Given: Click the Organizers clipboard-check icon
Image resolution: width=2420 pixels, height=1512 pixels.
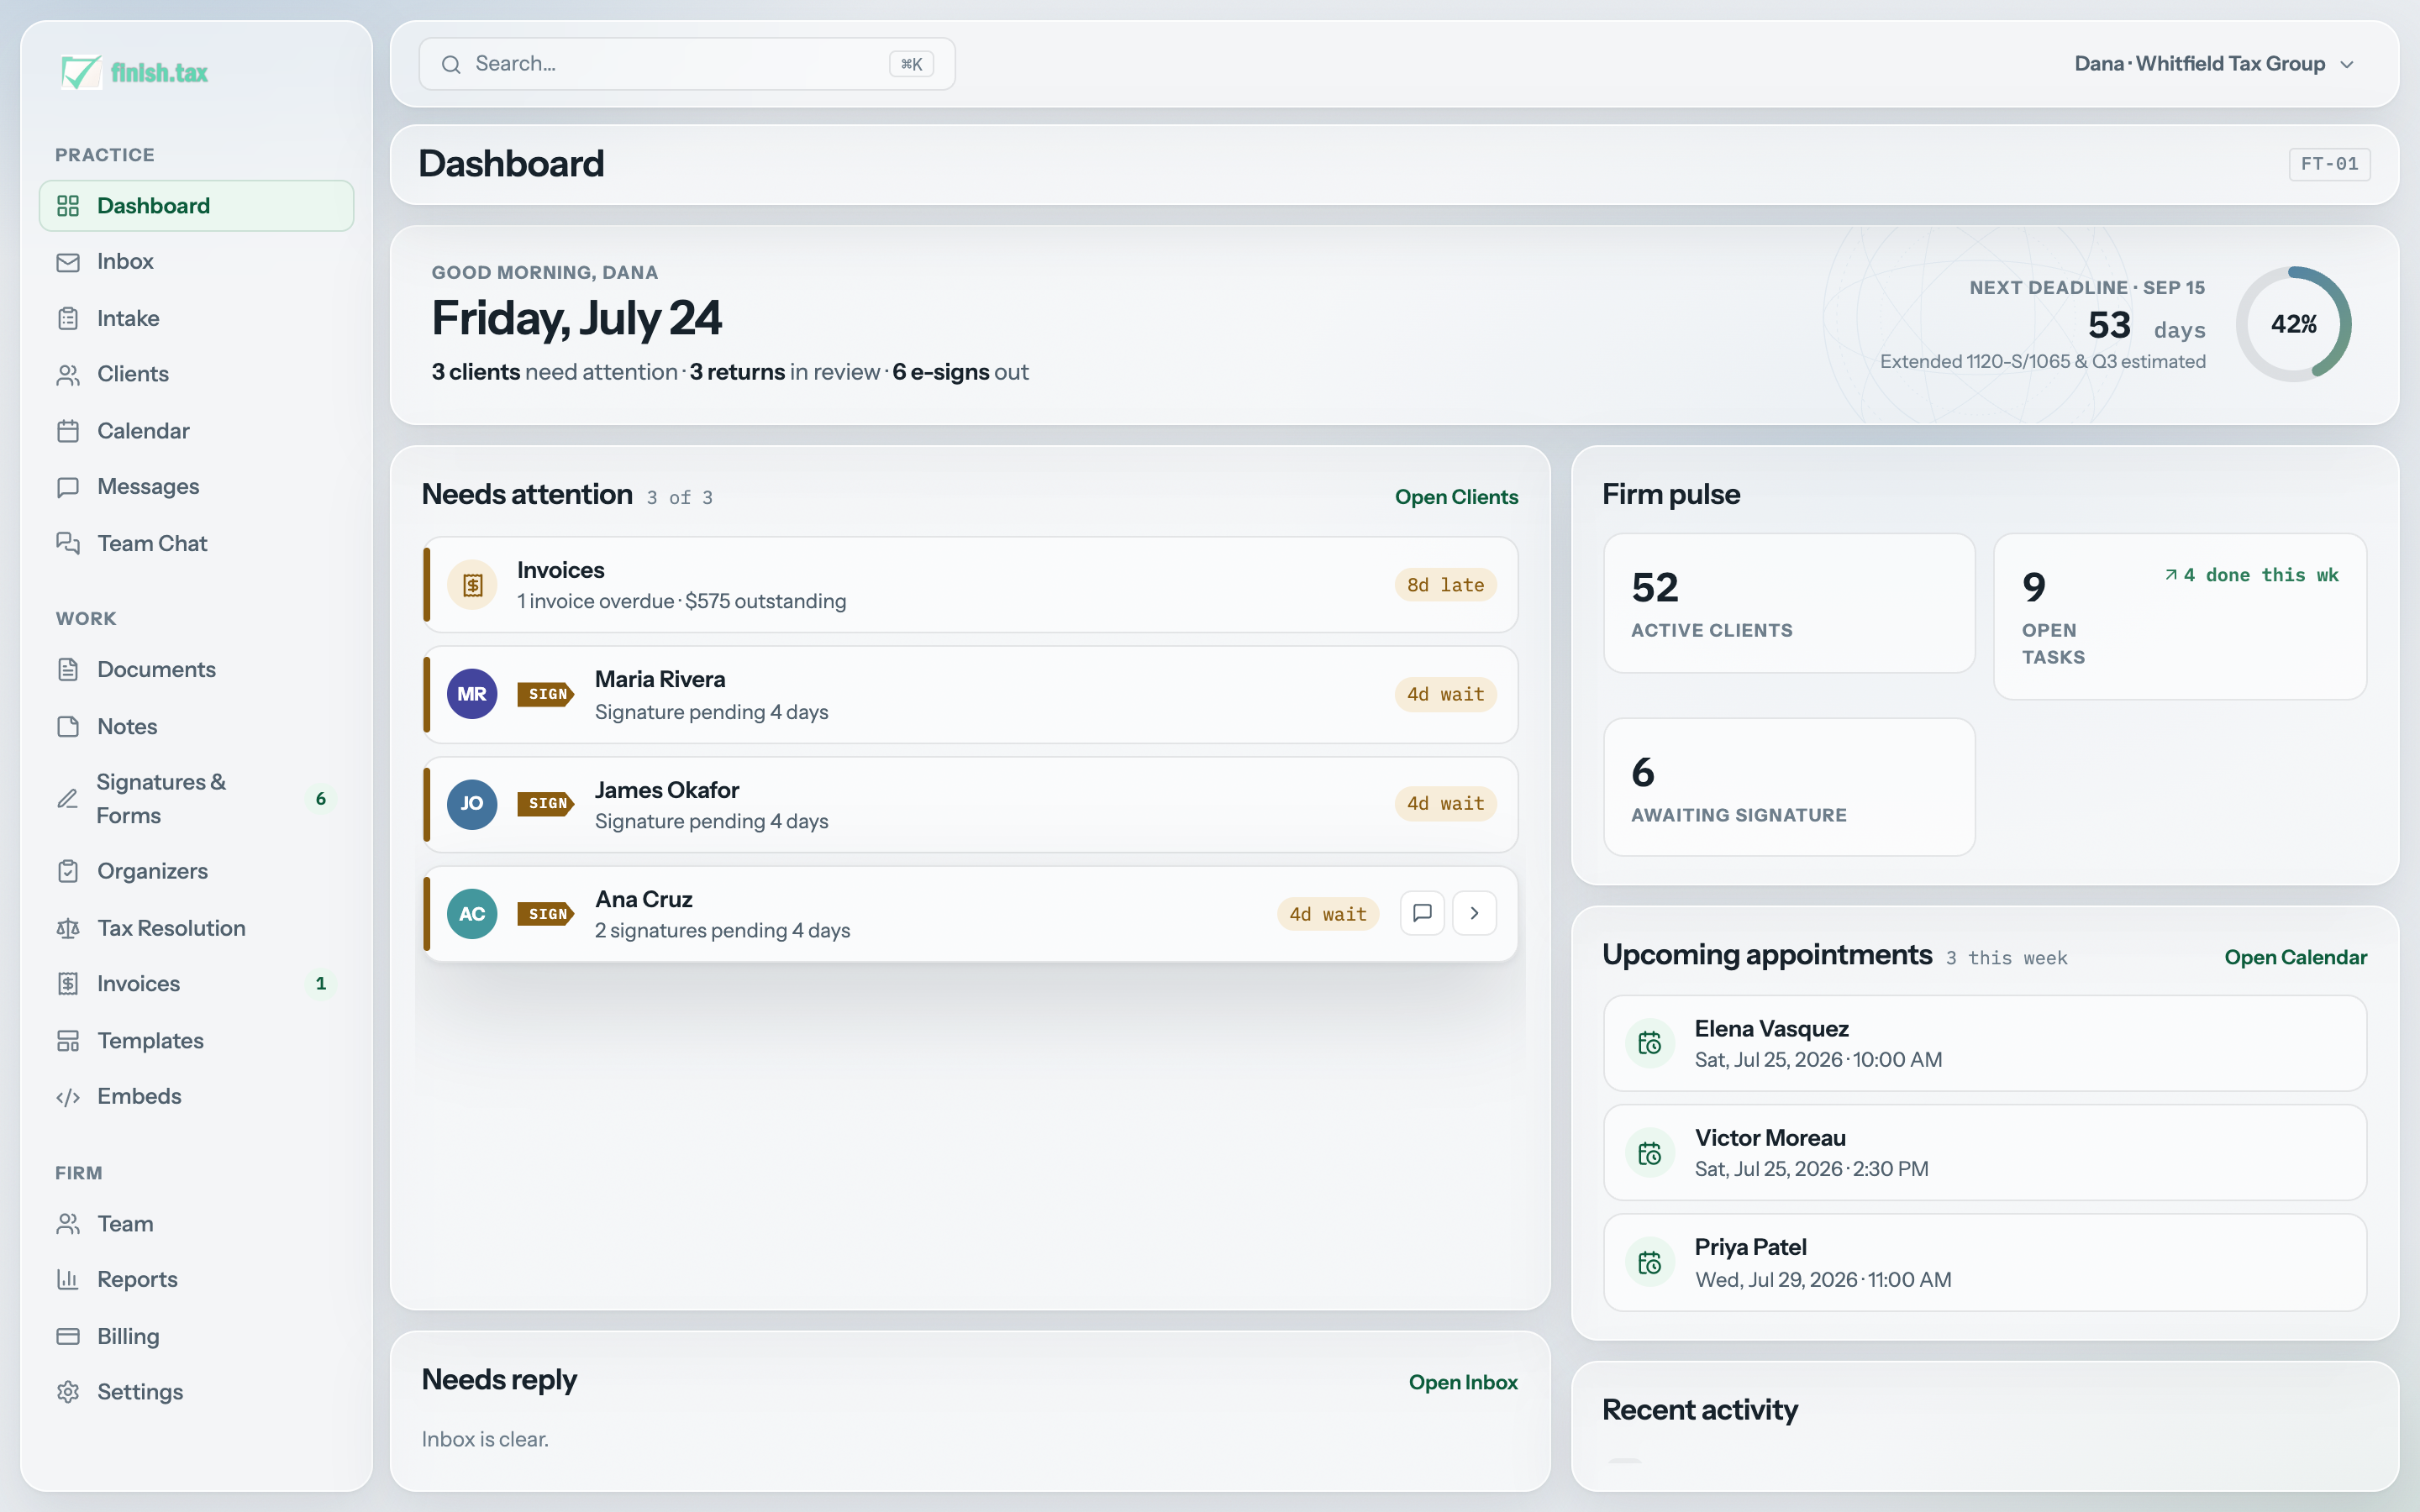Looking at the screenshot, I should 68,871.
